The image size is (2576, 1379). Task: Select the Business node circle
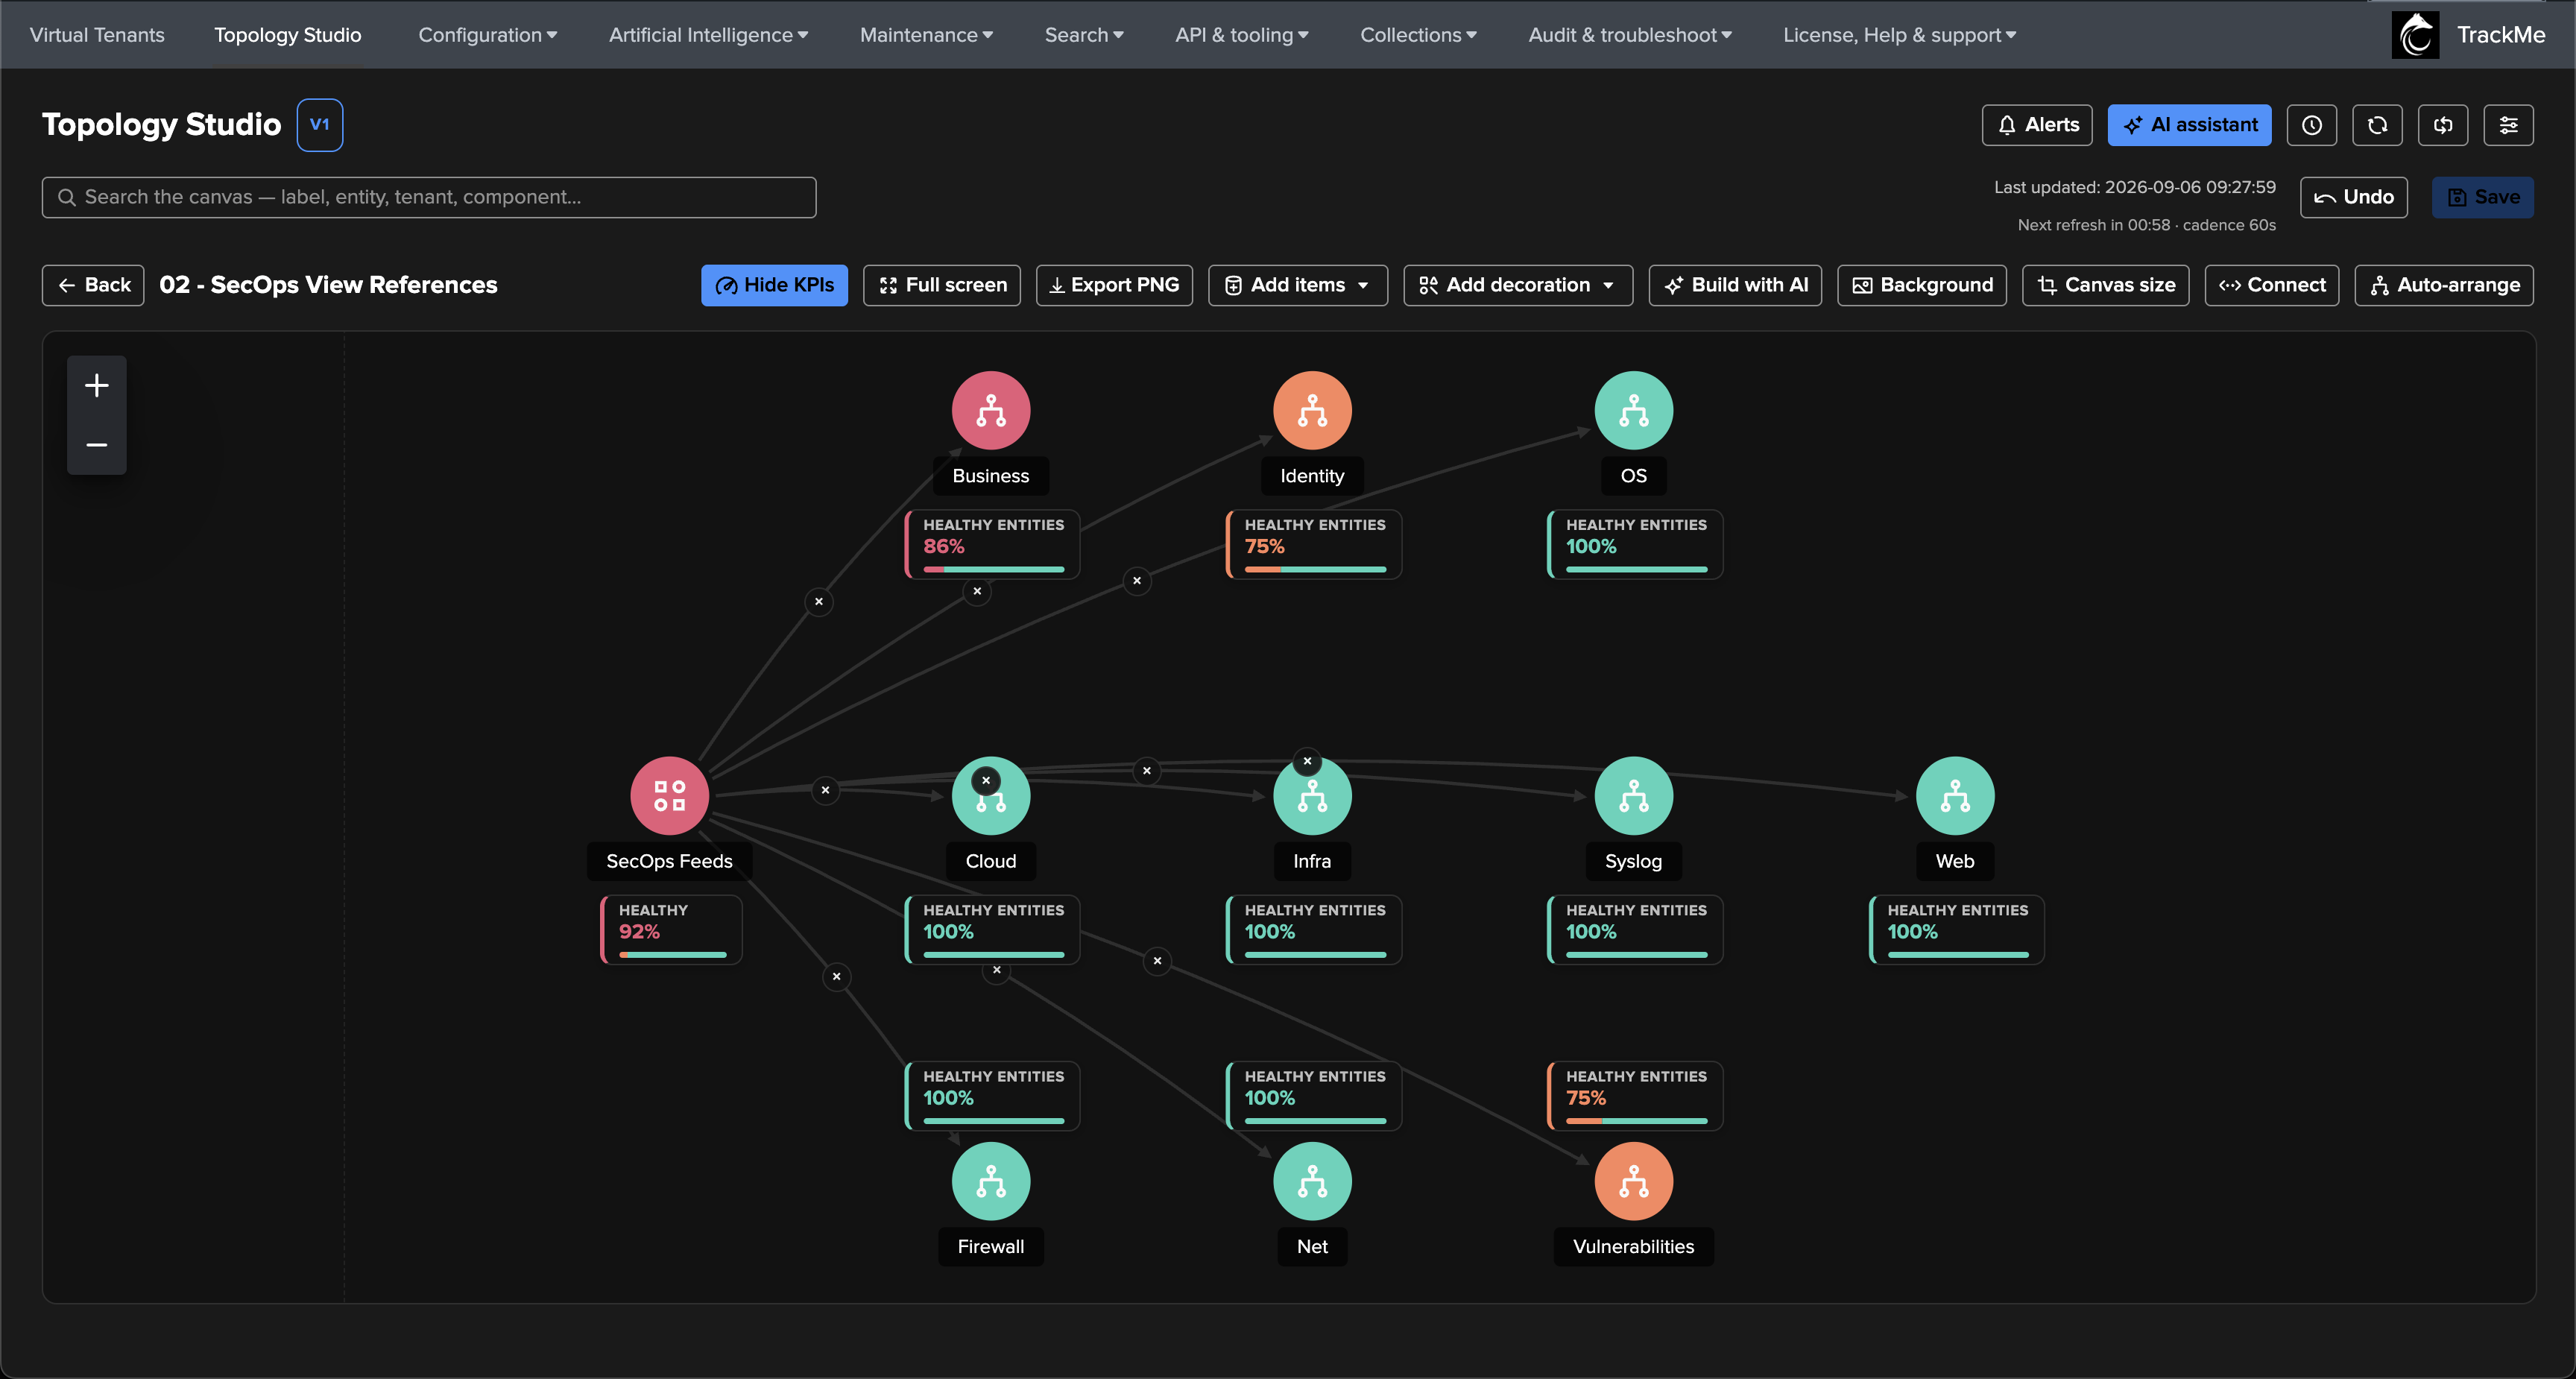990,410
